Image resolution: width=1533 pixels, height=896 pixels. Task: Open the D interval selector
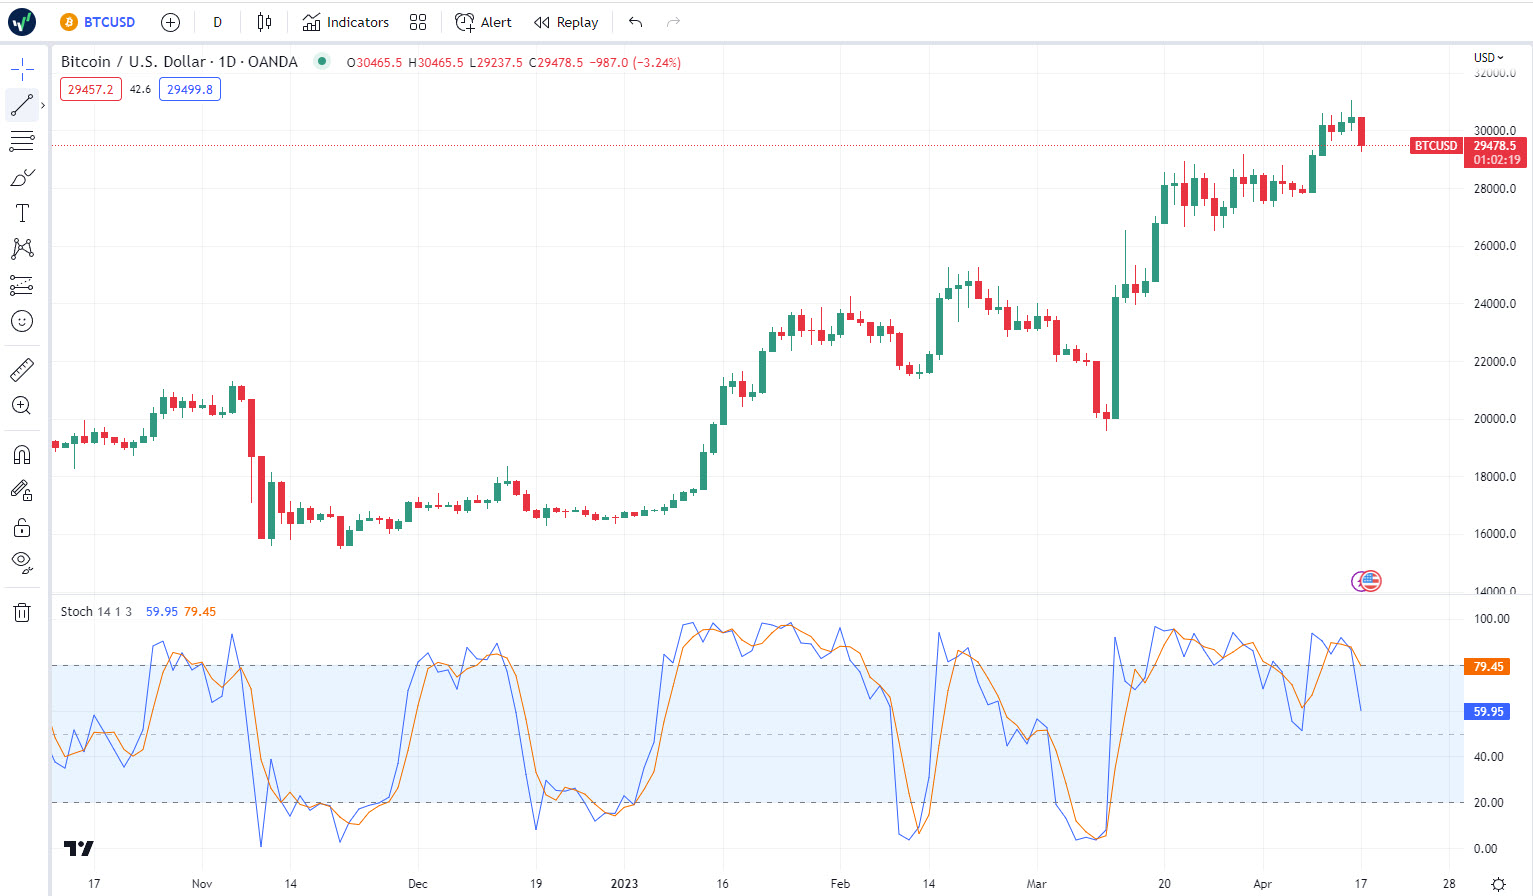coord(217,22)
